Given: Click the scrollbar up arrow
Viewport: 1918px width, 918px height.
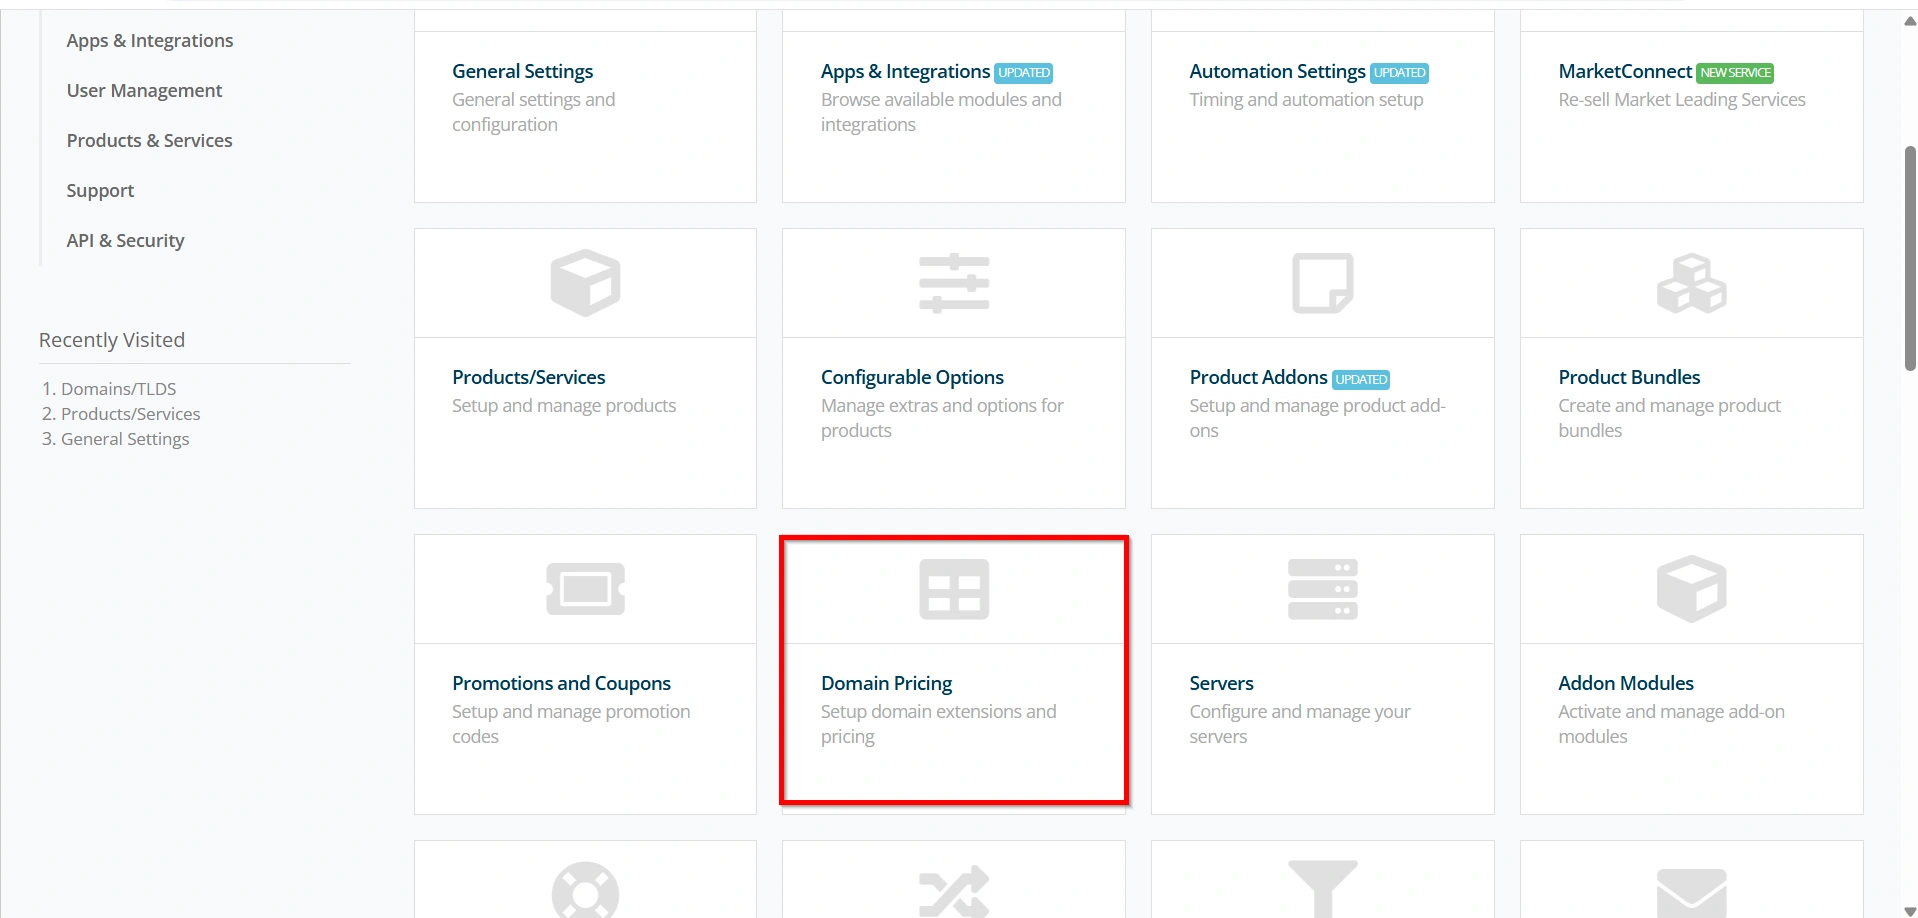Looking at the screenshot, I should pos(1910,20).
